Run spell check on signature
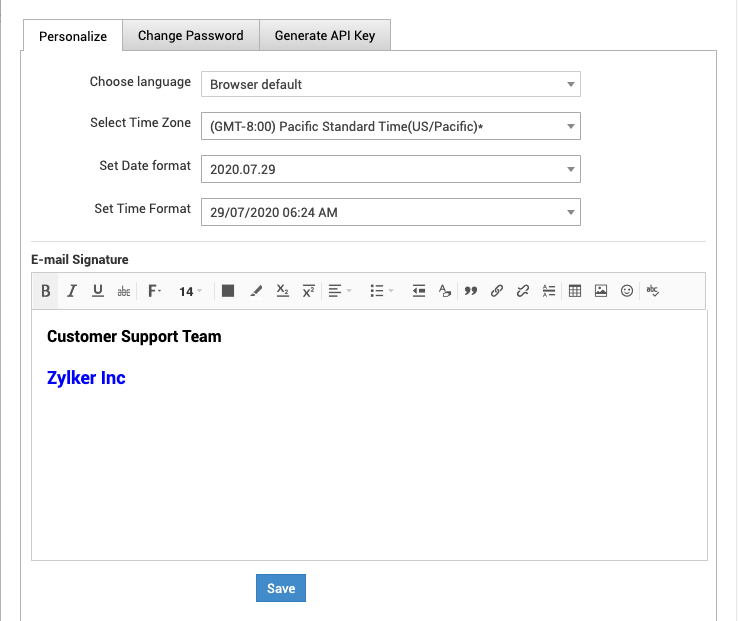This screenshot has height=621, width=738. 653,291
